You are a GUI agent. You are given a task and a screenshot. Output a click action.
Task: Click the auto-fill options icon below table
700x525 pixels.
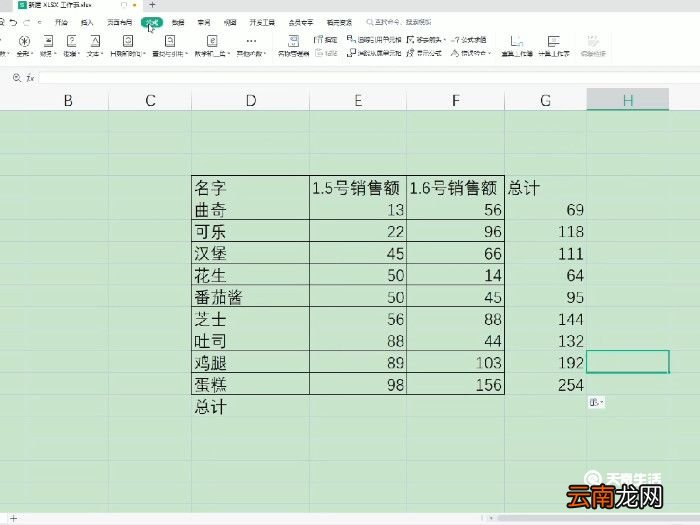coord(596,402)
